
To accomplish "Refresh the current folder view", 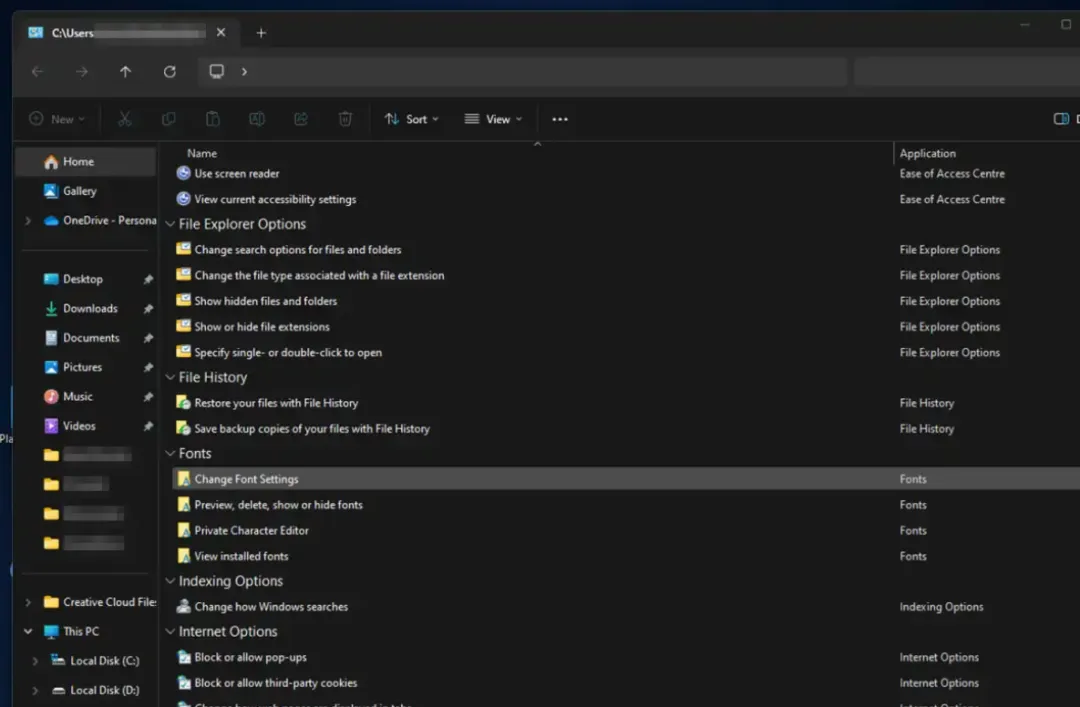I will (x=170, y=71).
